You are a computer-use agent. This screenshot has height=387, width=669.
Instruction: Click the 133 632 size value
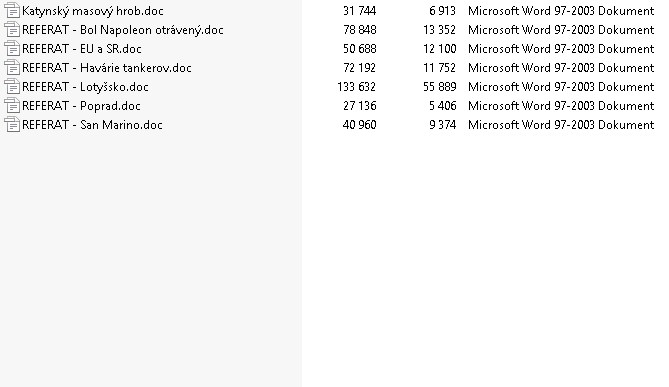click(x=357, y=87)
